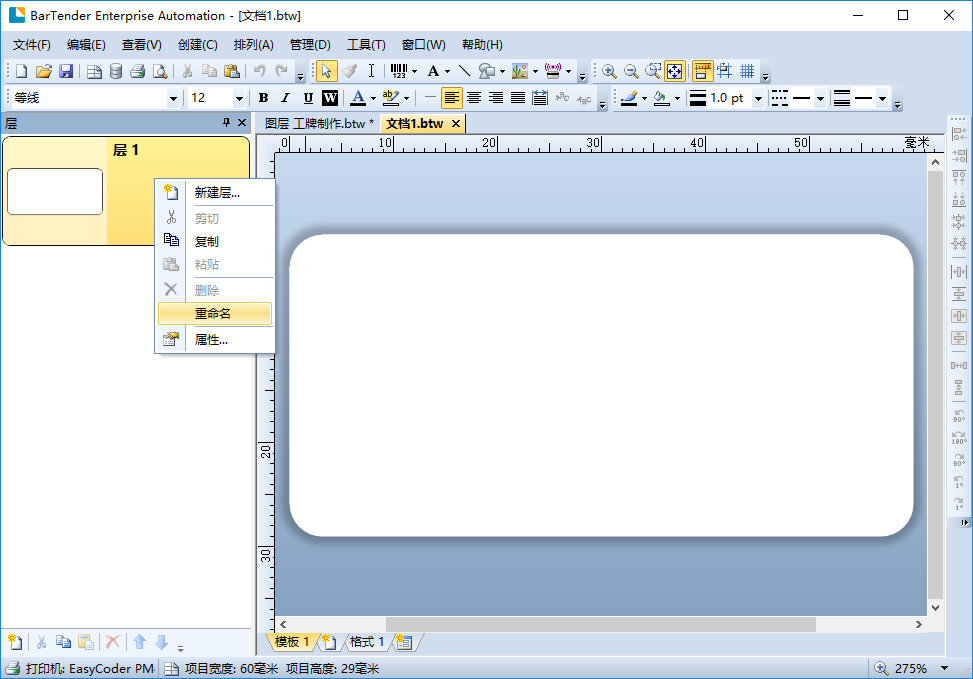Open 属性... from the context menu
The image size is (973, 679).
click(x=211, y=340)
